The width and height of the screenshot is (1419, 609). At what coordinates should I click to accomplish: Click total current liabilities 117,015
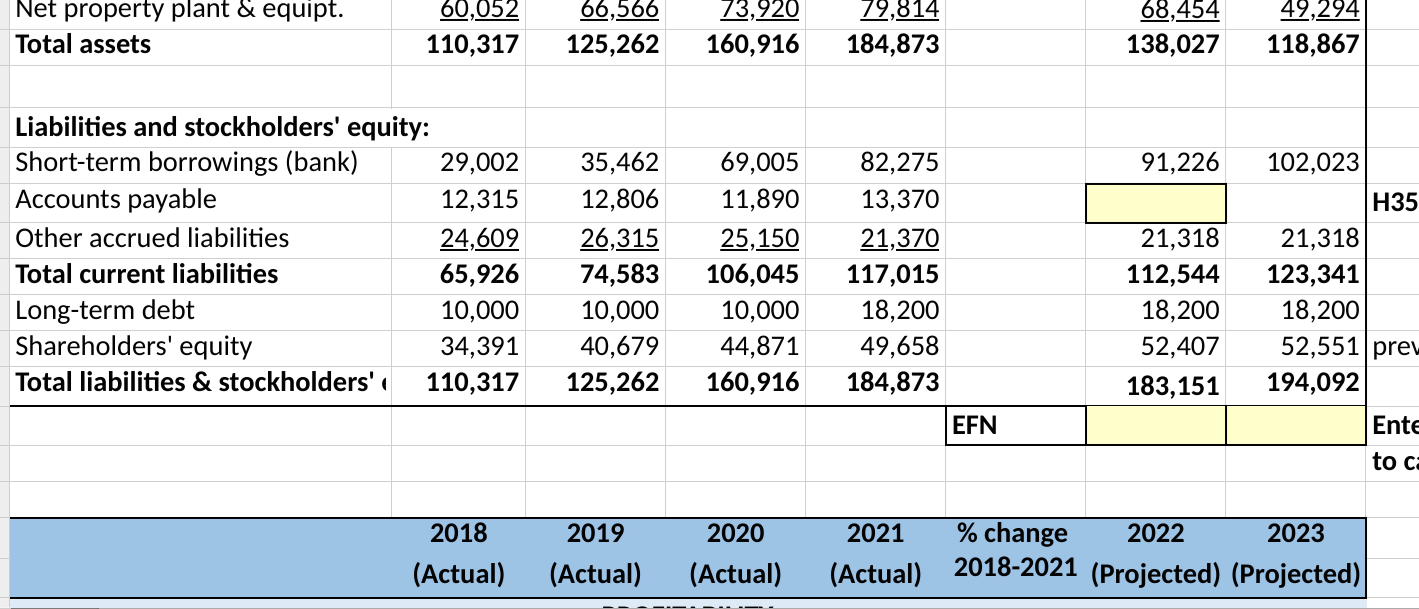click(x=893, y=274)
